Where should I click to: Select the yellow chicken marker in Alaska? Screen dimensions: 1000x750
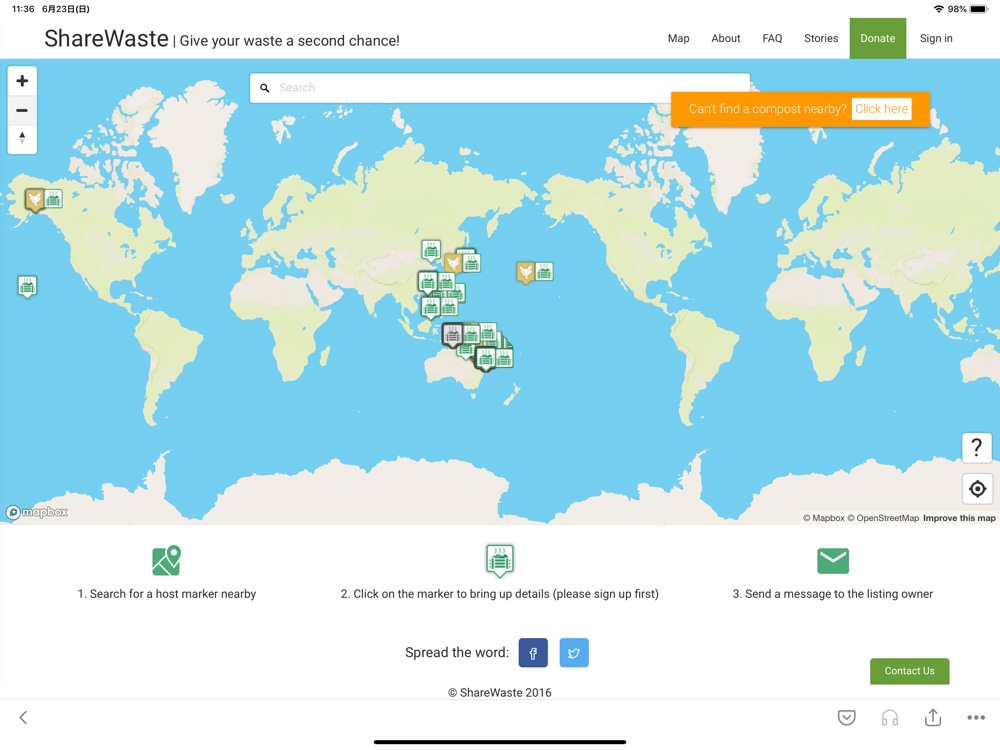(x=34, y=200)
